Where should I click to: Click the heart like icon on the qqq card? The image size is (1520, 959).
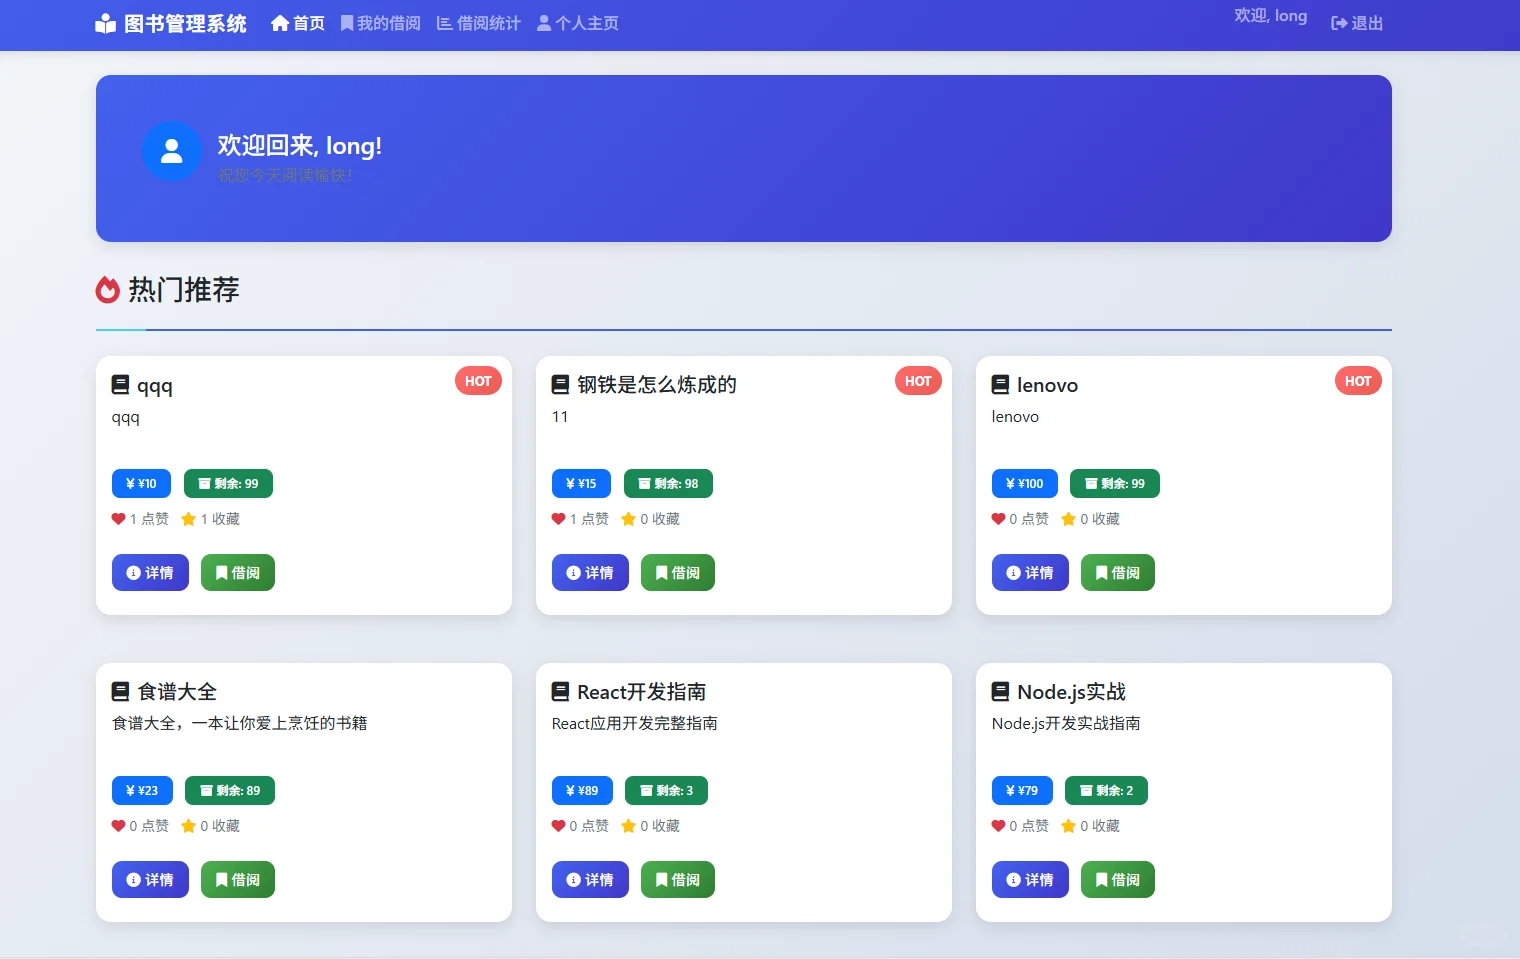coord(117,519)
